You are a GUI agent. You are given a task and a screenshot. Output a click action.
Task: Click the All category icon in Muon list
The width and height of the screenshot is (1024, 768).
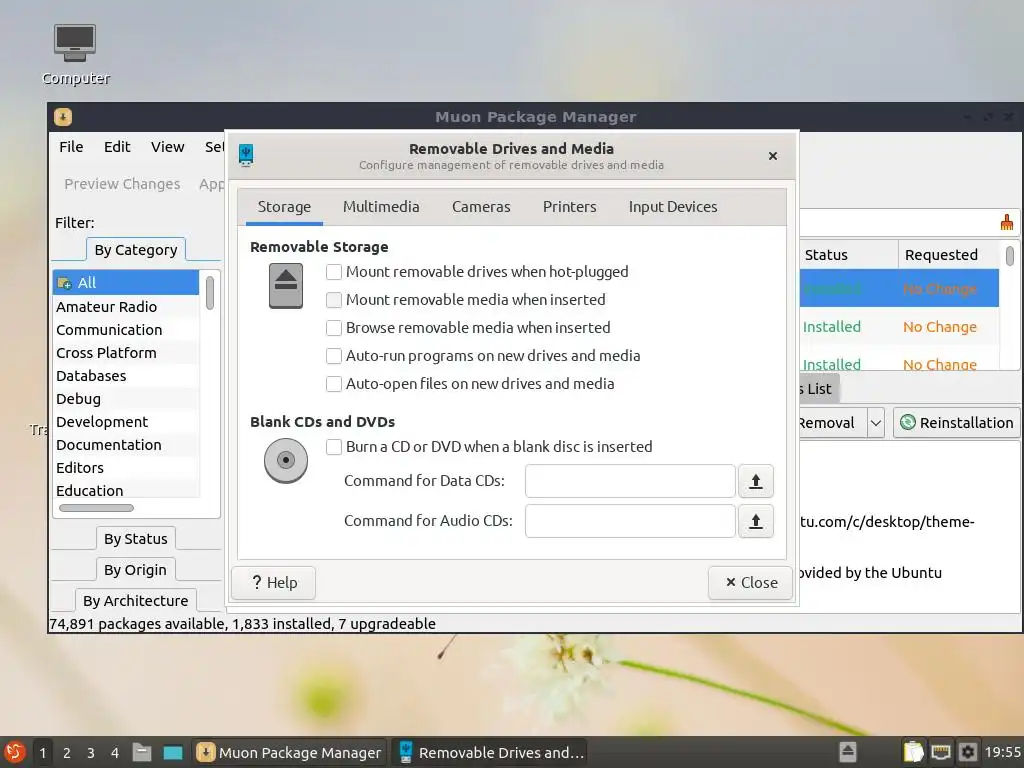(x=64, y=283)
